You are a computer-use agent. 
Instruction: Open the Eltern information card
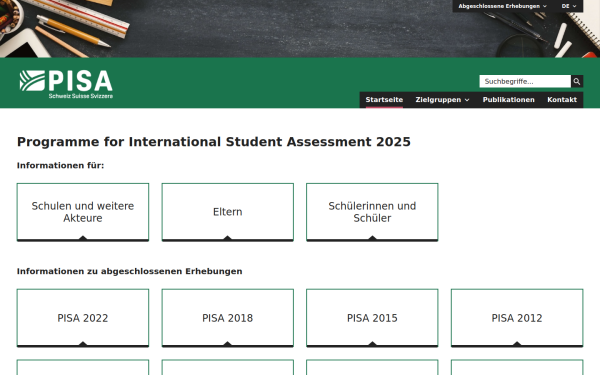[x=228, y=212]
